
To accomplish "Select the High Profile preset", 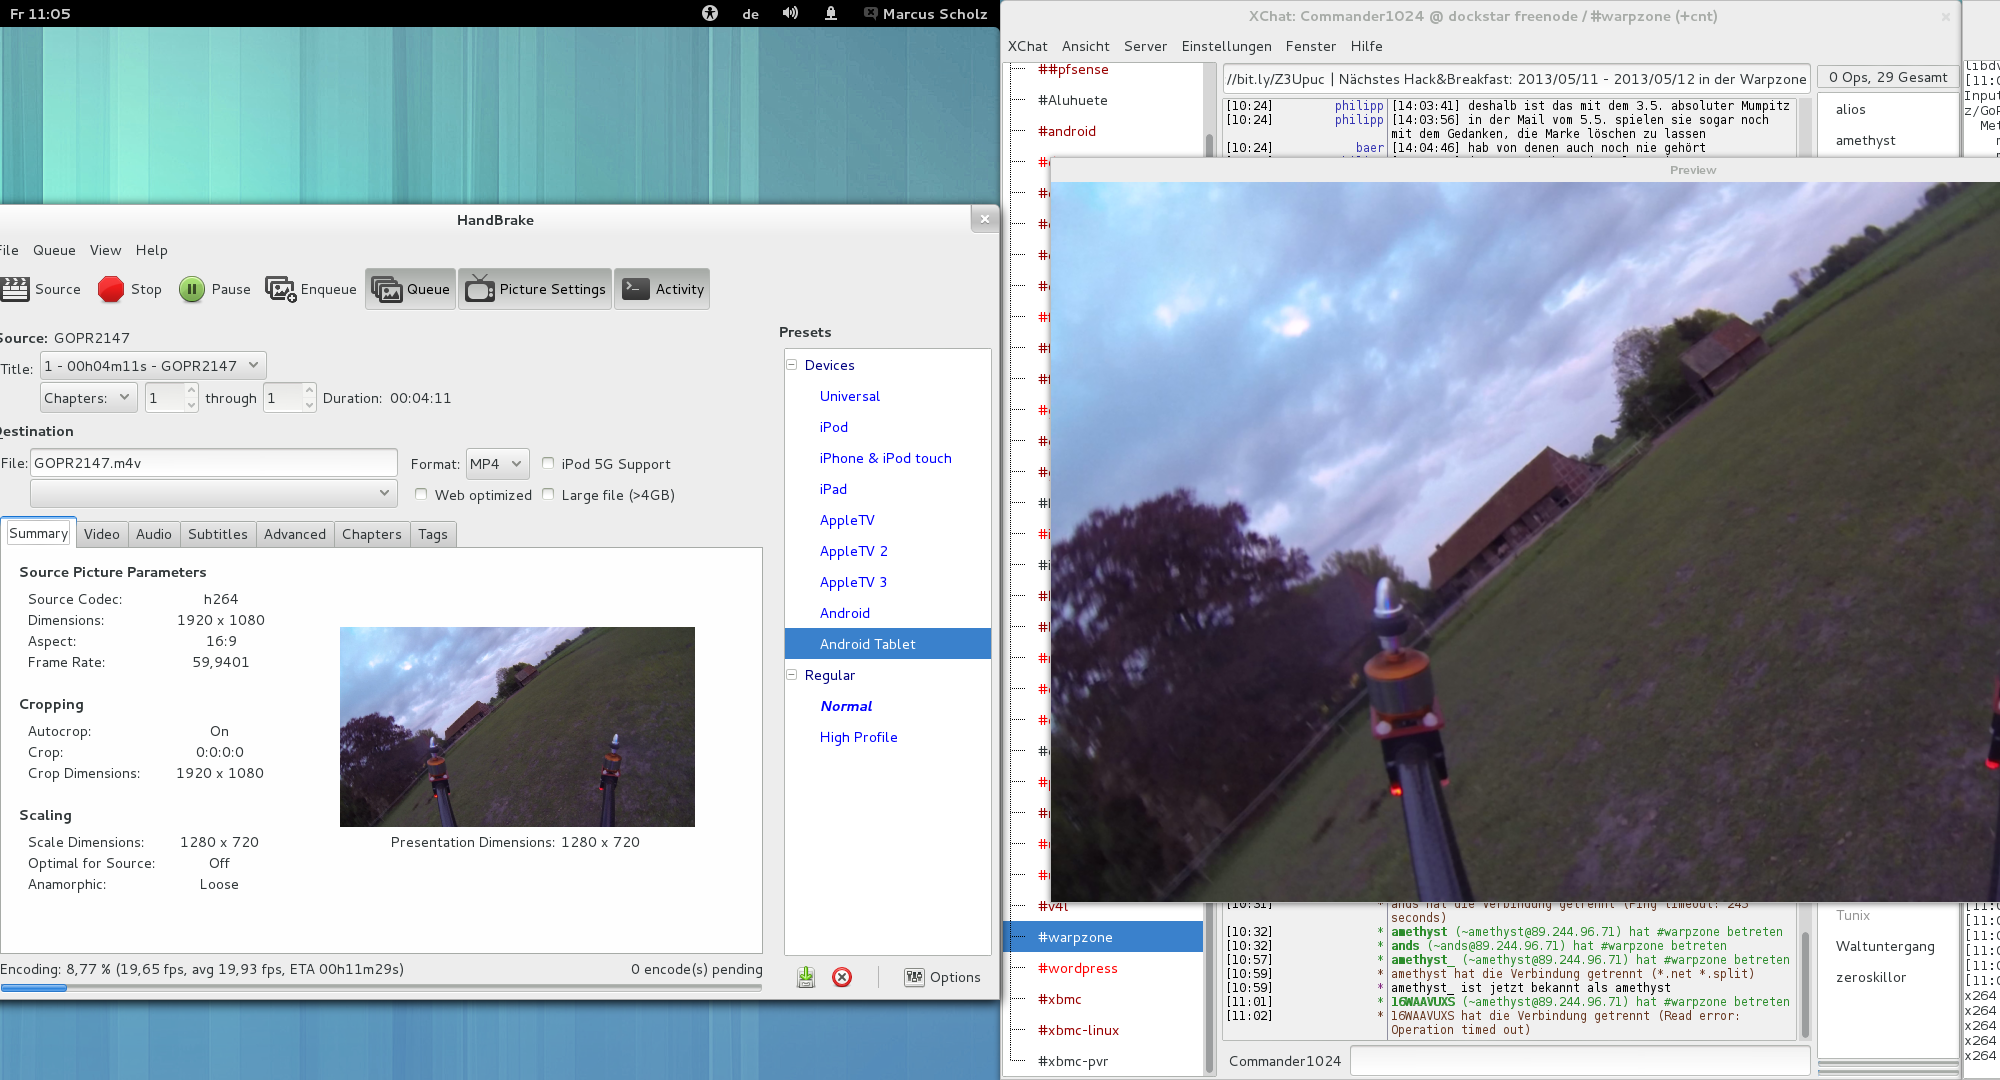I will pos(858,737).
